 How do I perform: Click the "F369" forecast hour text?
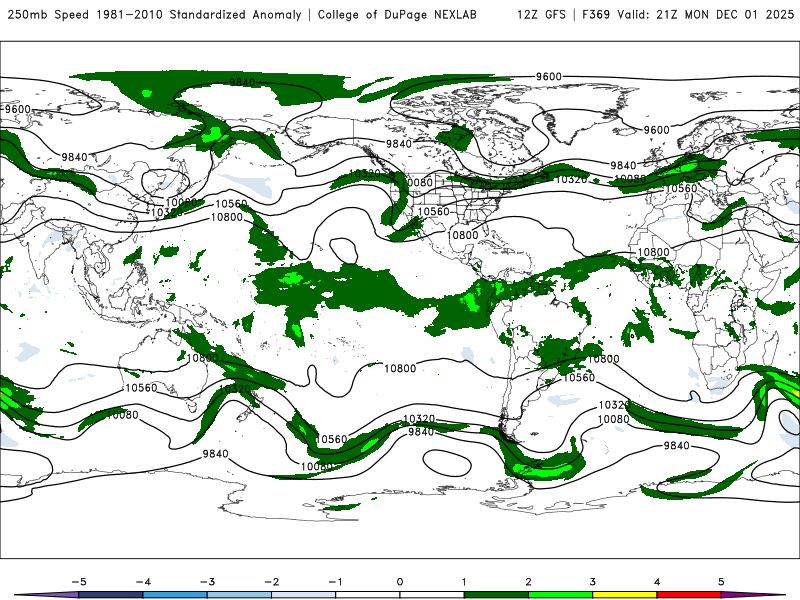click(x=596, y=14)
